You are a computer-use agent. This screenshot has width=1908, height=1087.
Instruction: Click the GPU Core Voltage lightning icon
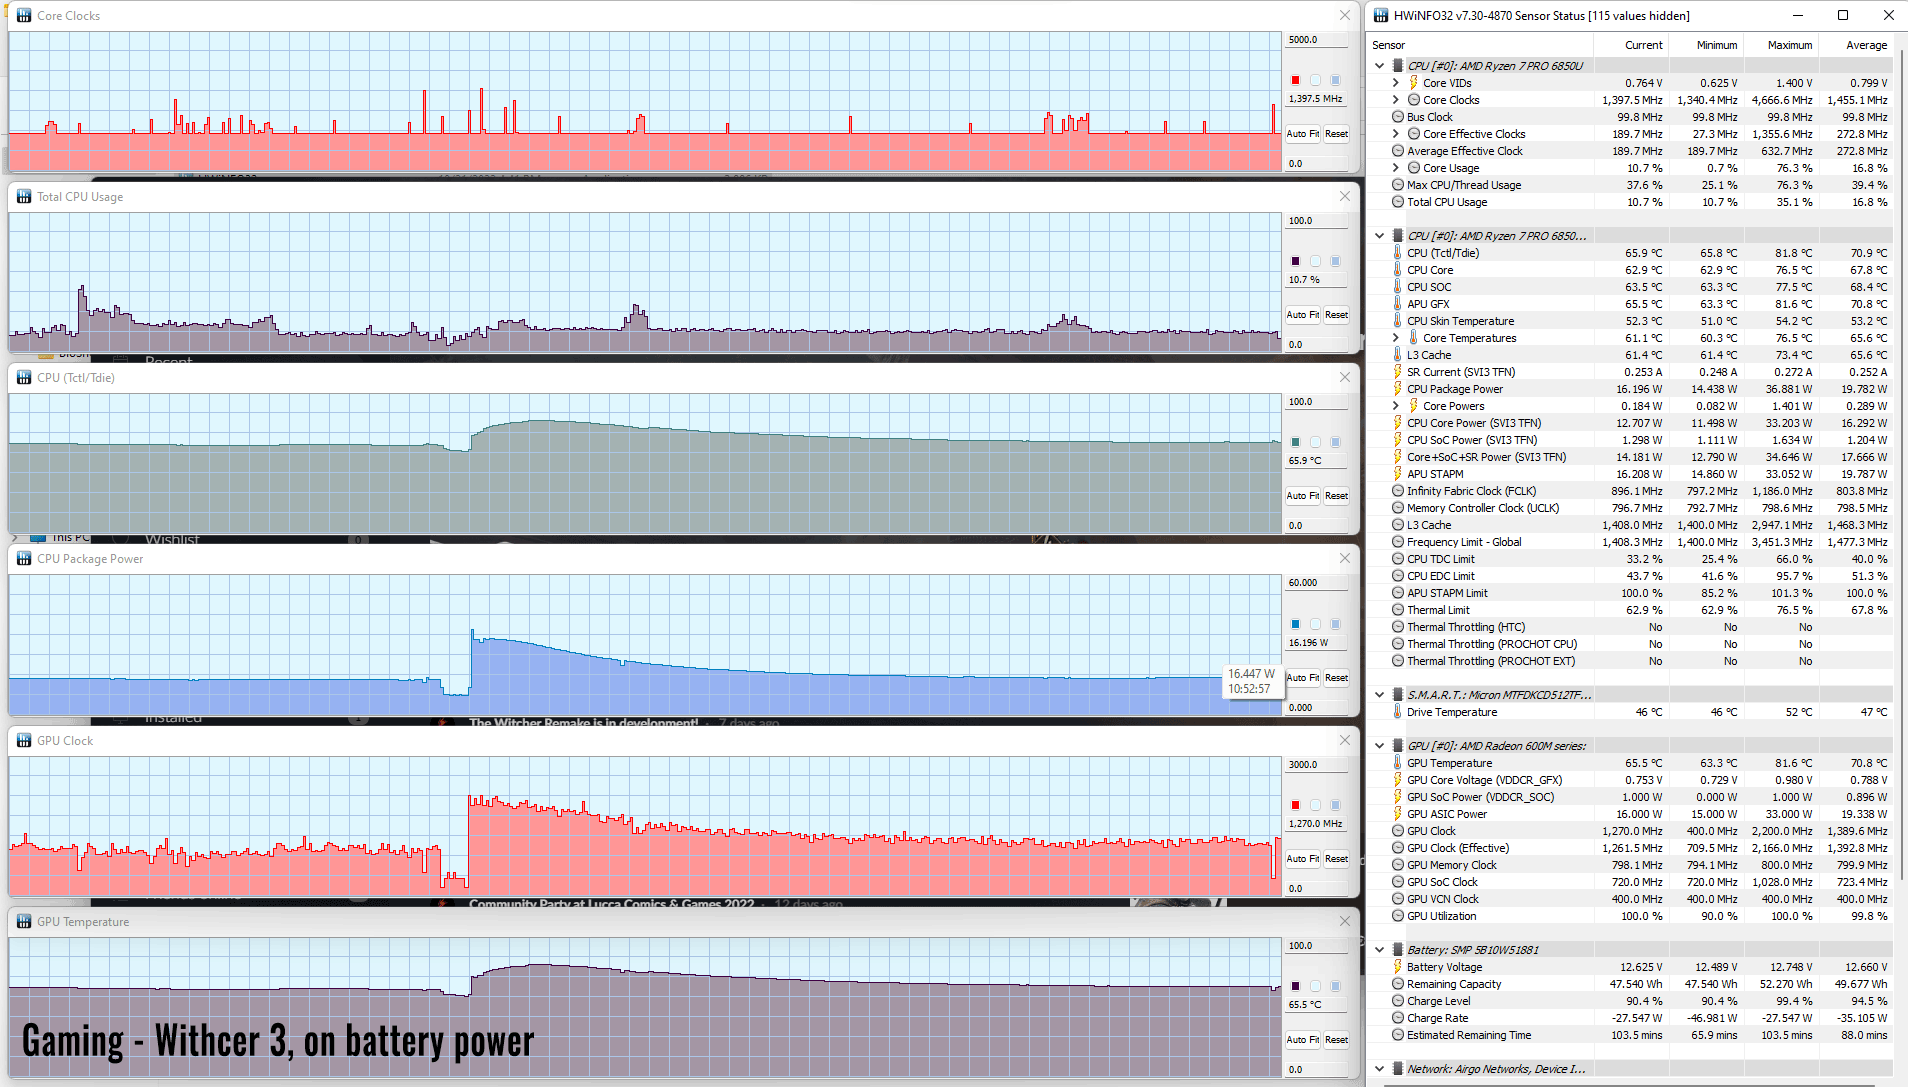pos(1398,780)
